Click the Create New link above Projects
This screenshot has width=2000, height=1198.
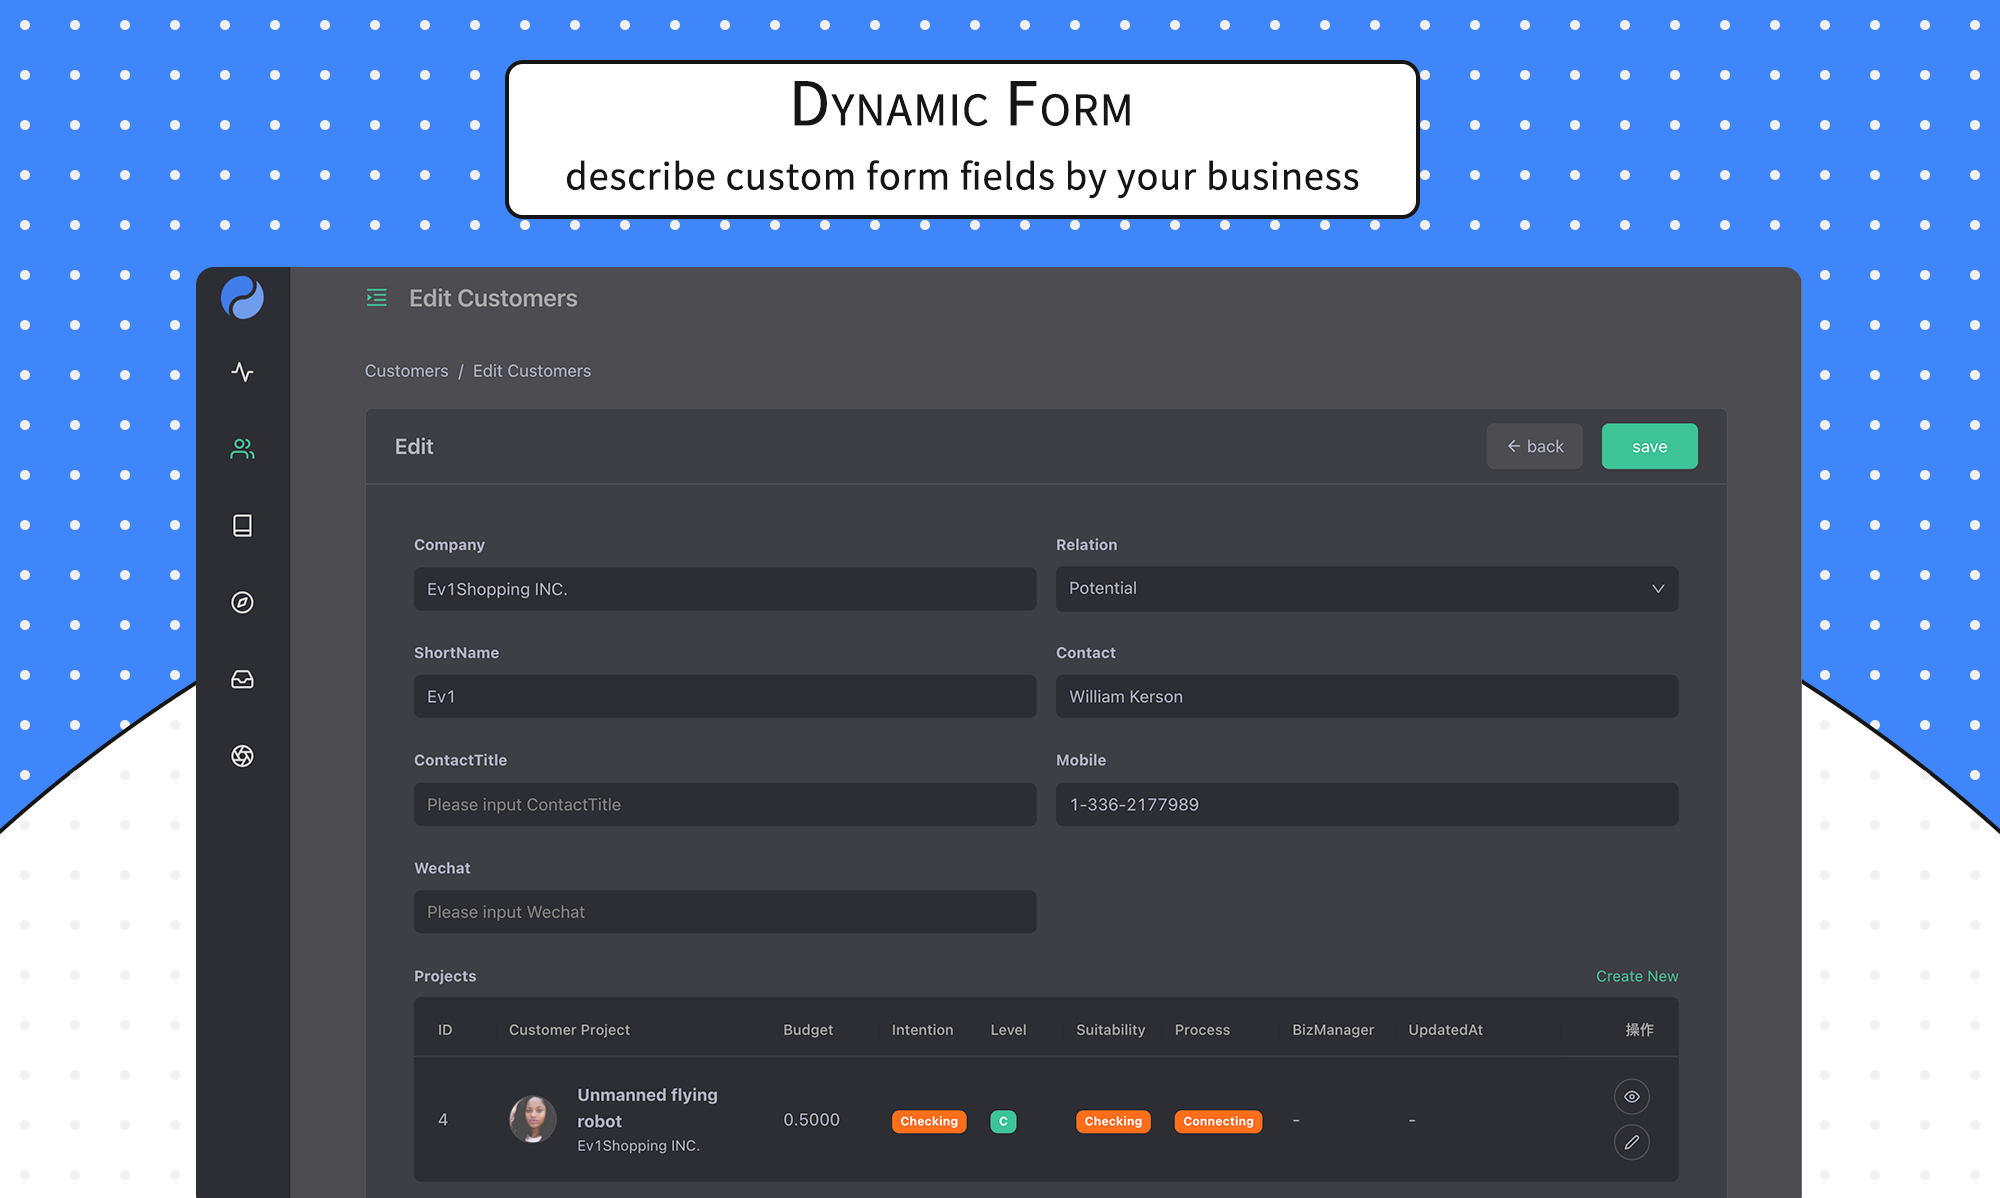click(x=1637, y=976)
